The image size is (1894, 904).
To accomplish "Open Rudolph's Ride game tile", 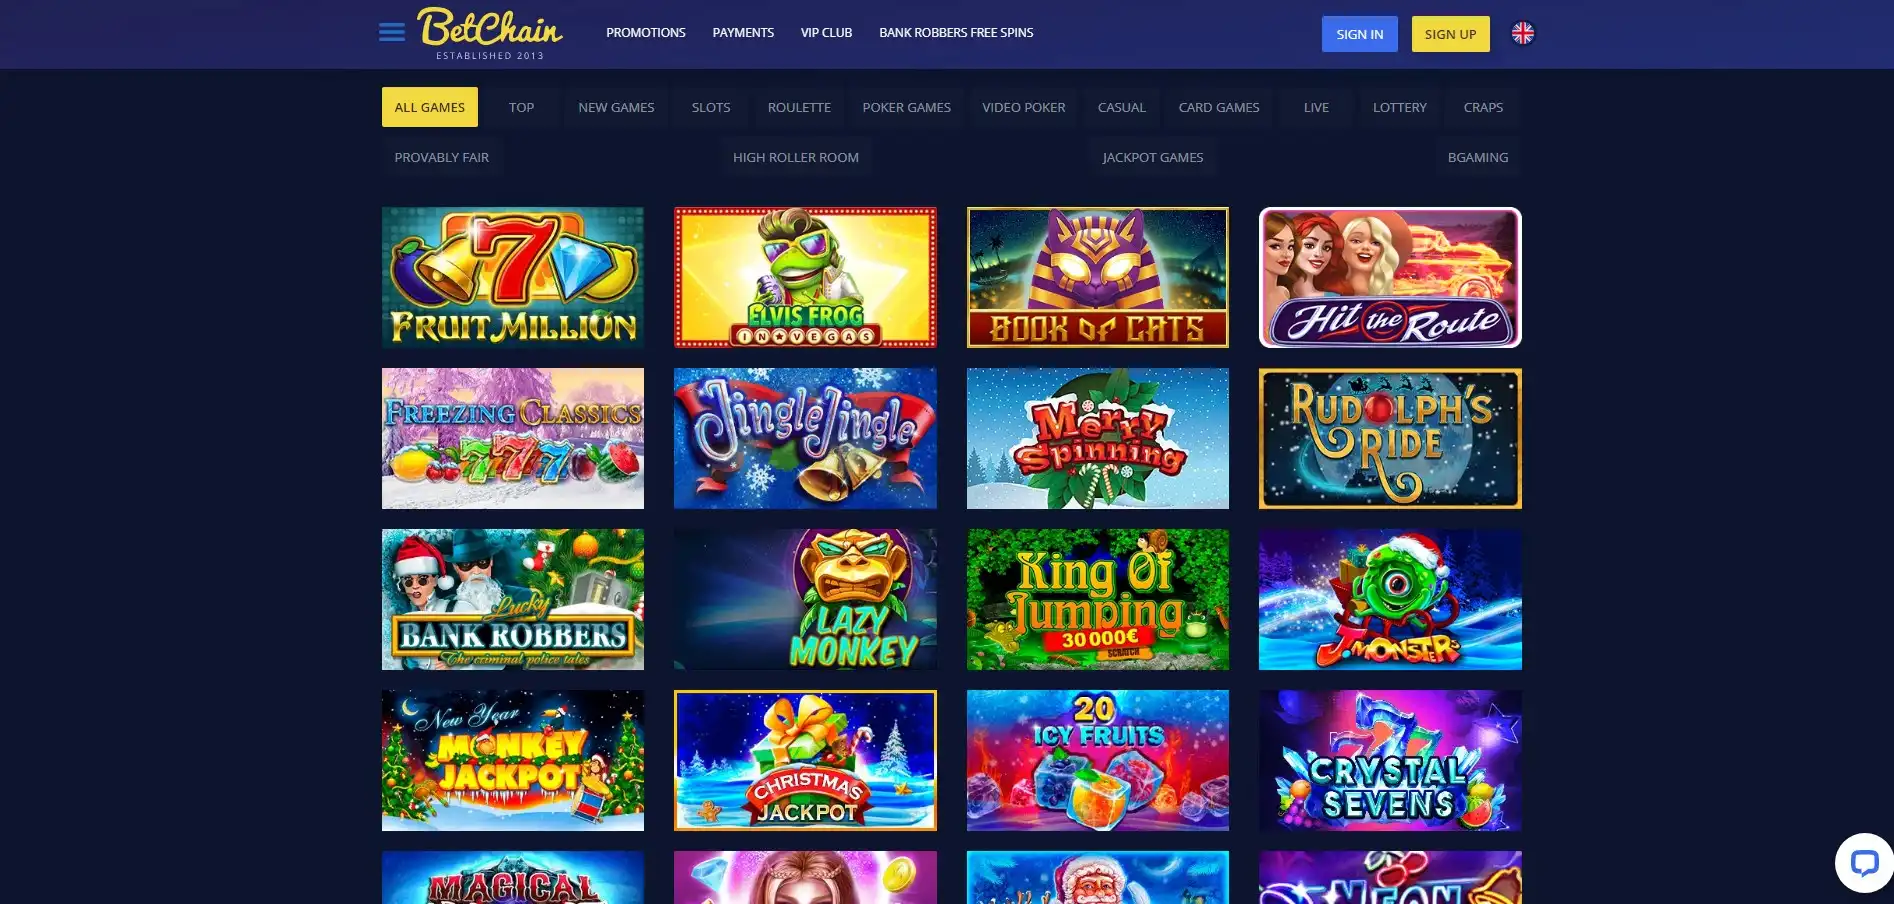I will (1390, 438).
